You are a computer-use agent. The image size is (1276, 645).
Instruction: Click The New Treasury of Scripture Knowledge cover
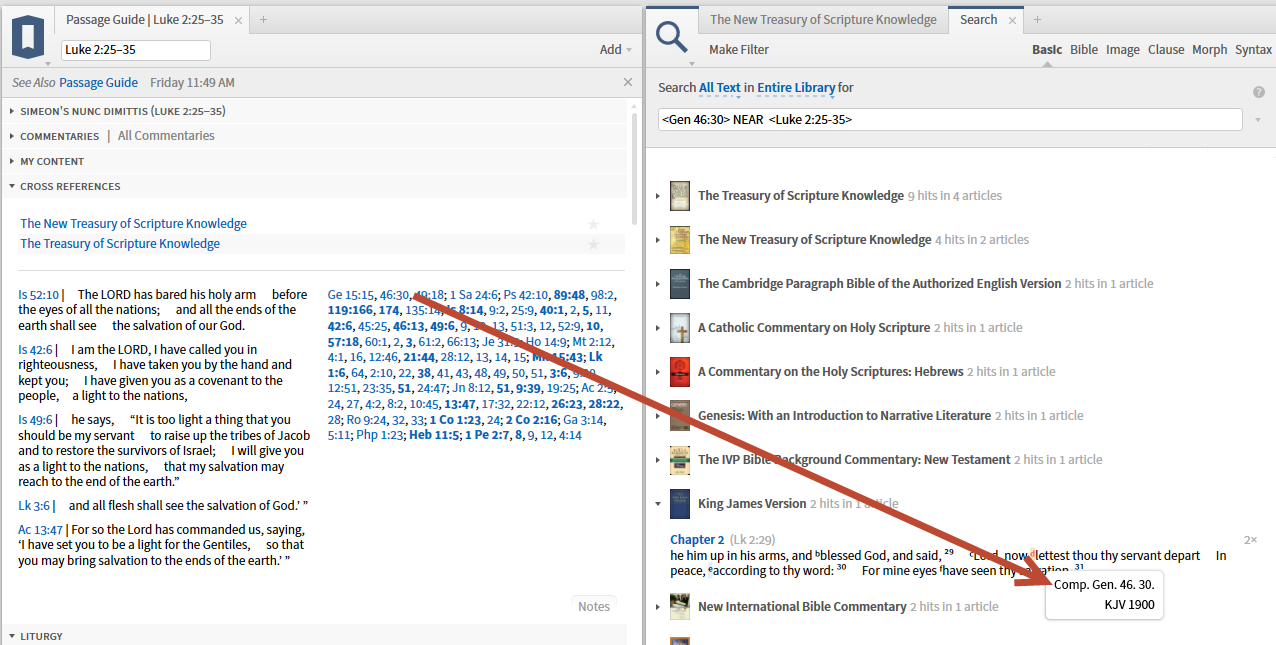pyautogui.click(x=680, y=239)
